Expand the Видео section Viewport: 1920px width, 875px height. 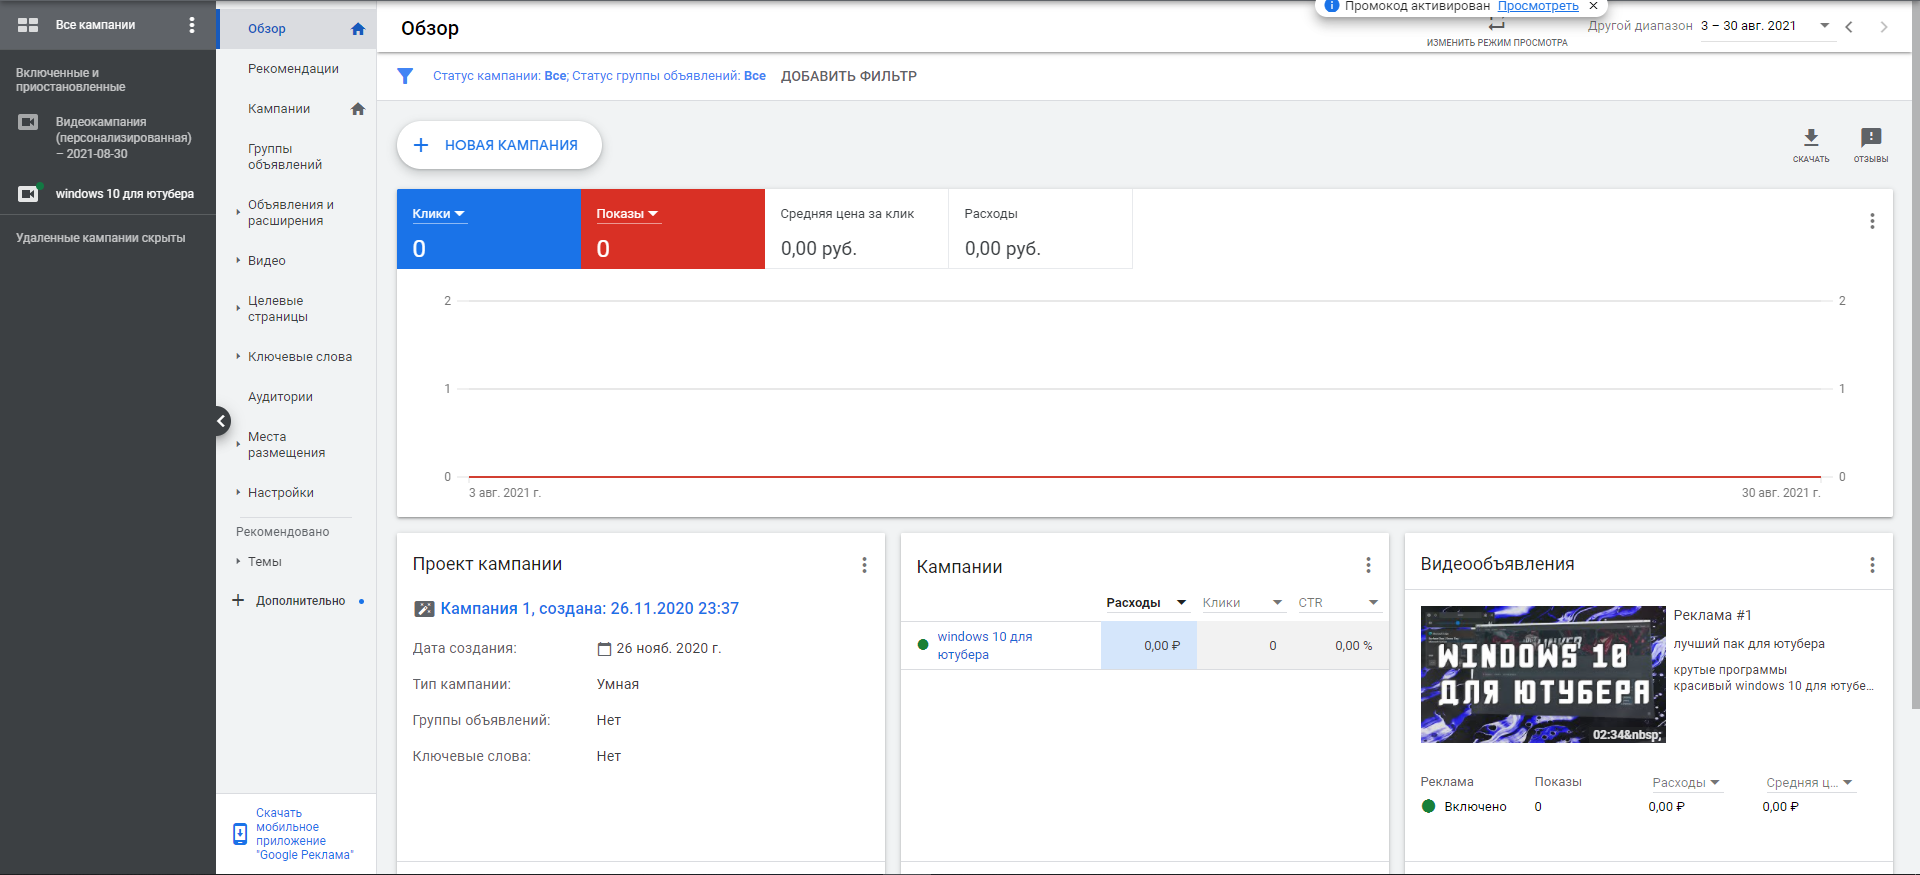pyautogui.click(x=238, y=261)
